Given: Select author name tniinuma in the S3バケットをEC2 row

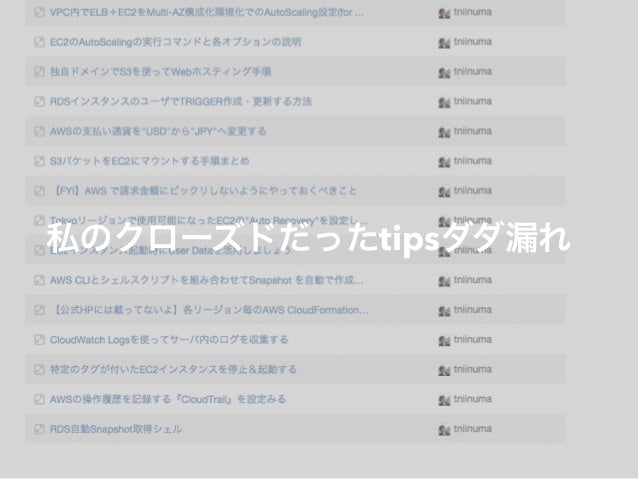Looking at the screenshot, I should click(x=473, y=161).
